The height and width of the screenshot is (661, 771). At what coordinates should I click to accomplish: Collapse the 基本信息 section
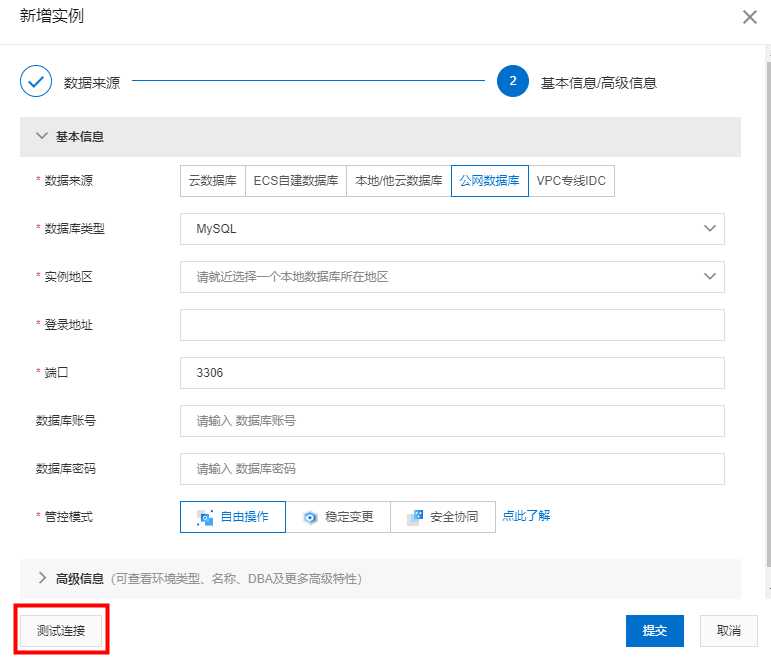pos(42,136)
